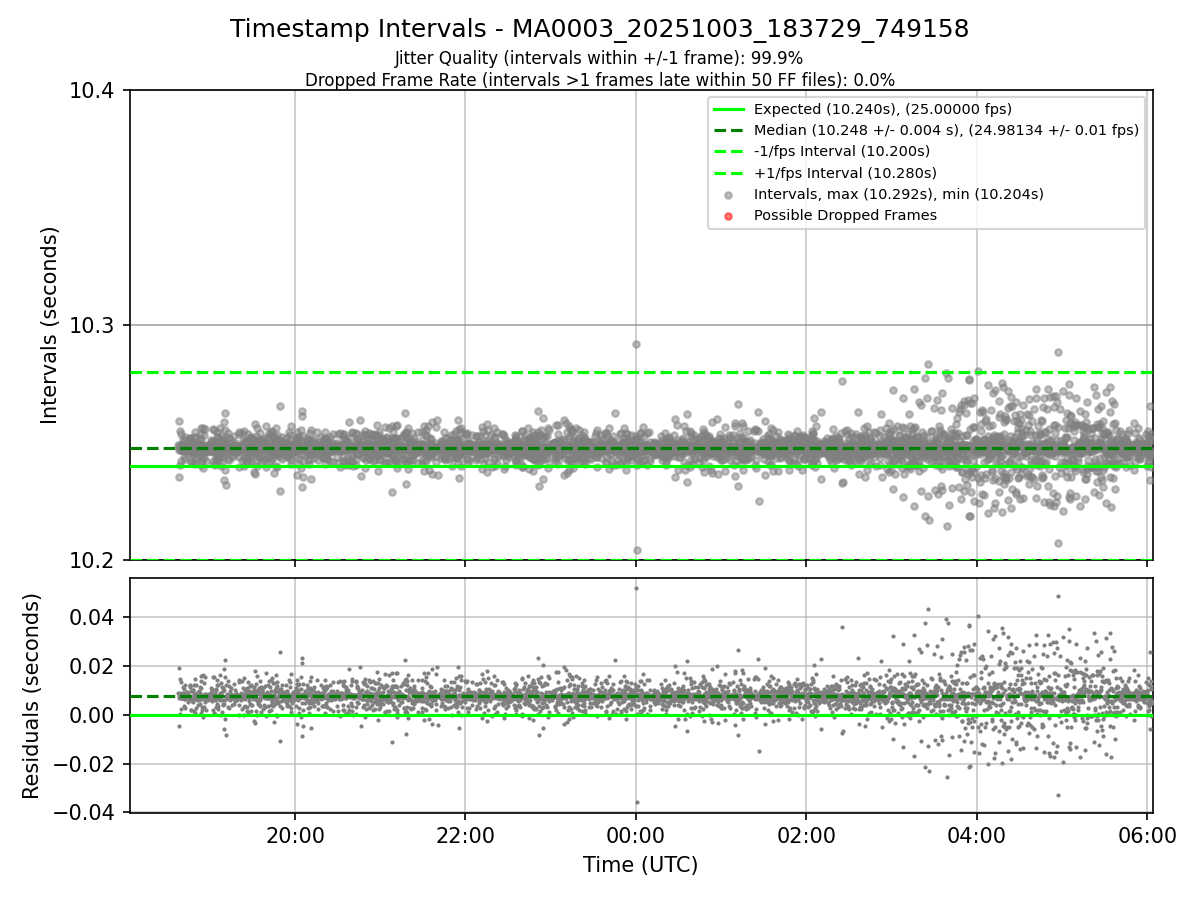Click the outlier interval point above the +1/fps line at 00:00
This screenshot has height=900, width=1200.
pyautogui.click(x=636, y=344)
